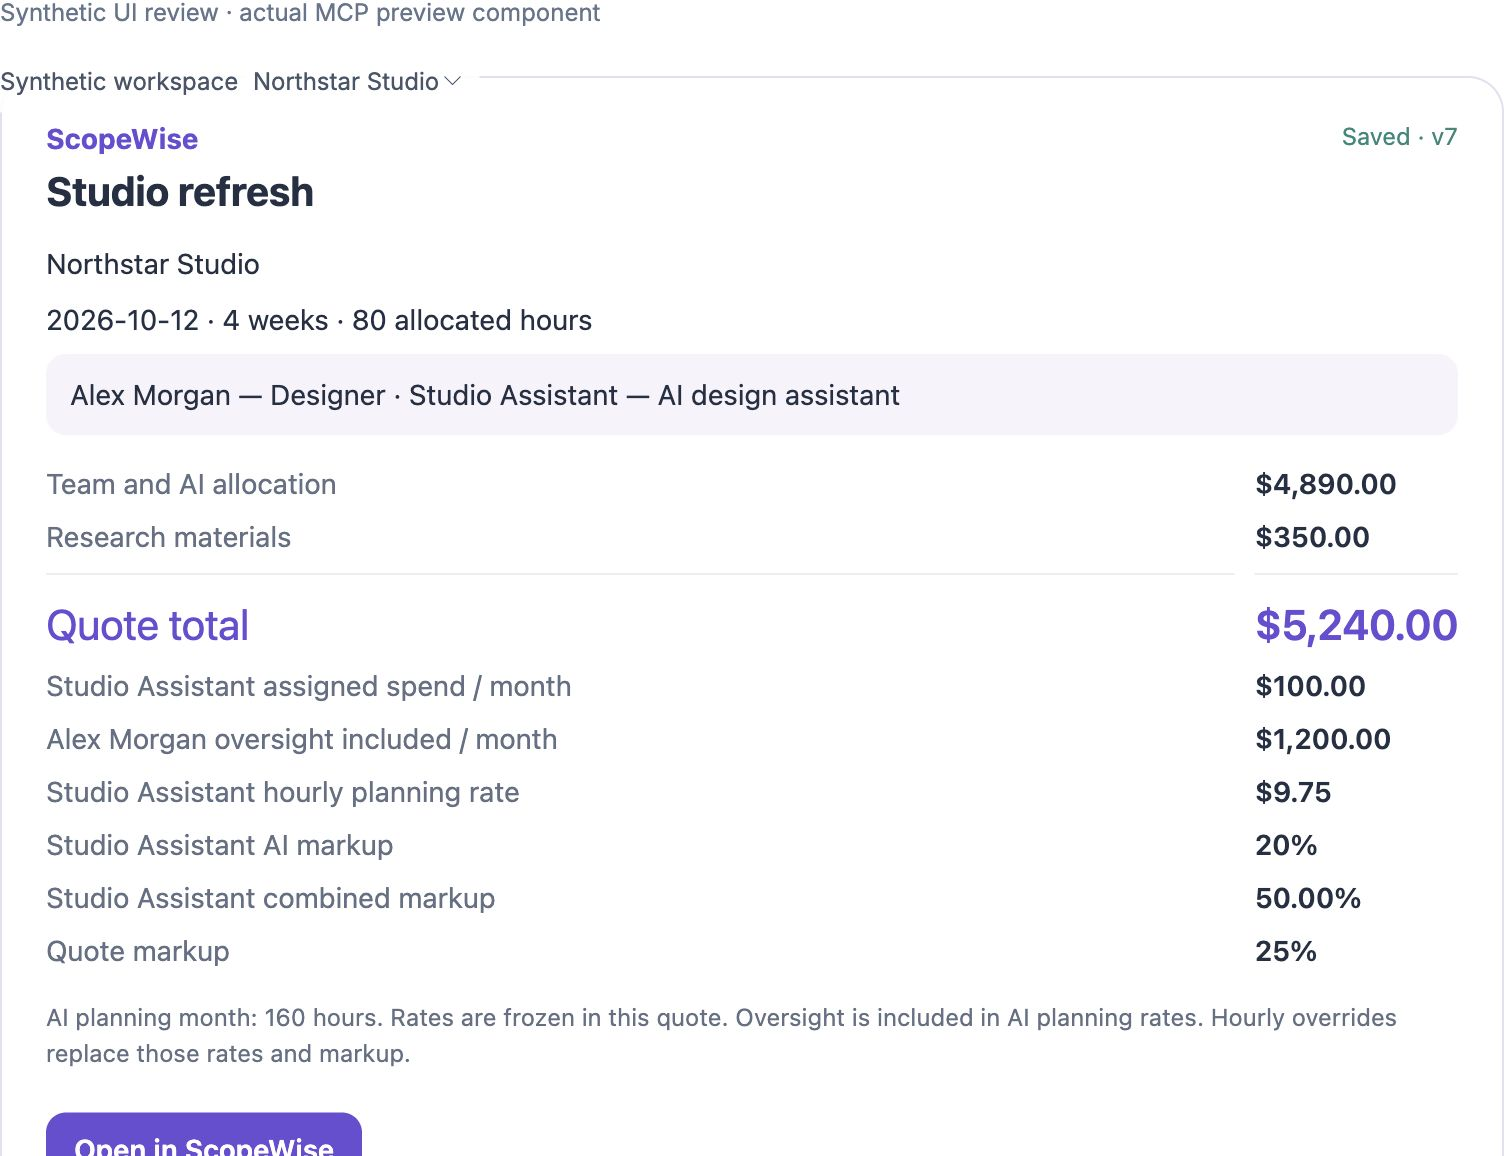Image resolution: width=1504 pixels, height=1156 pixels.
Task: Click the ScopeWise brand label
Action: click(x=122, y=139)
